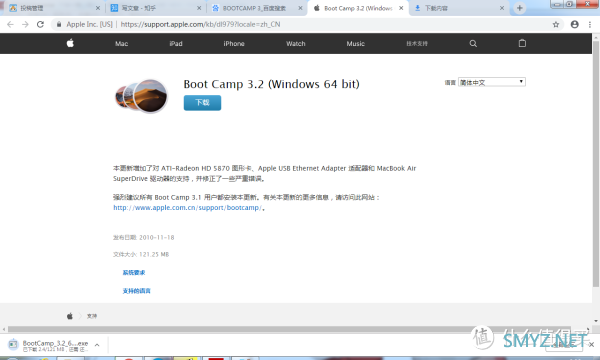Reload the page

click(40, 24)
